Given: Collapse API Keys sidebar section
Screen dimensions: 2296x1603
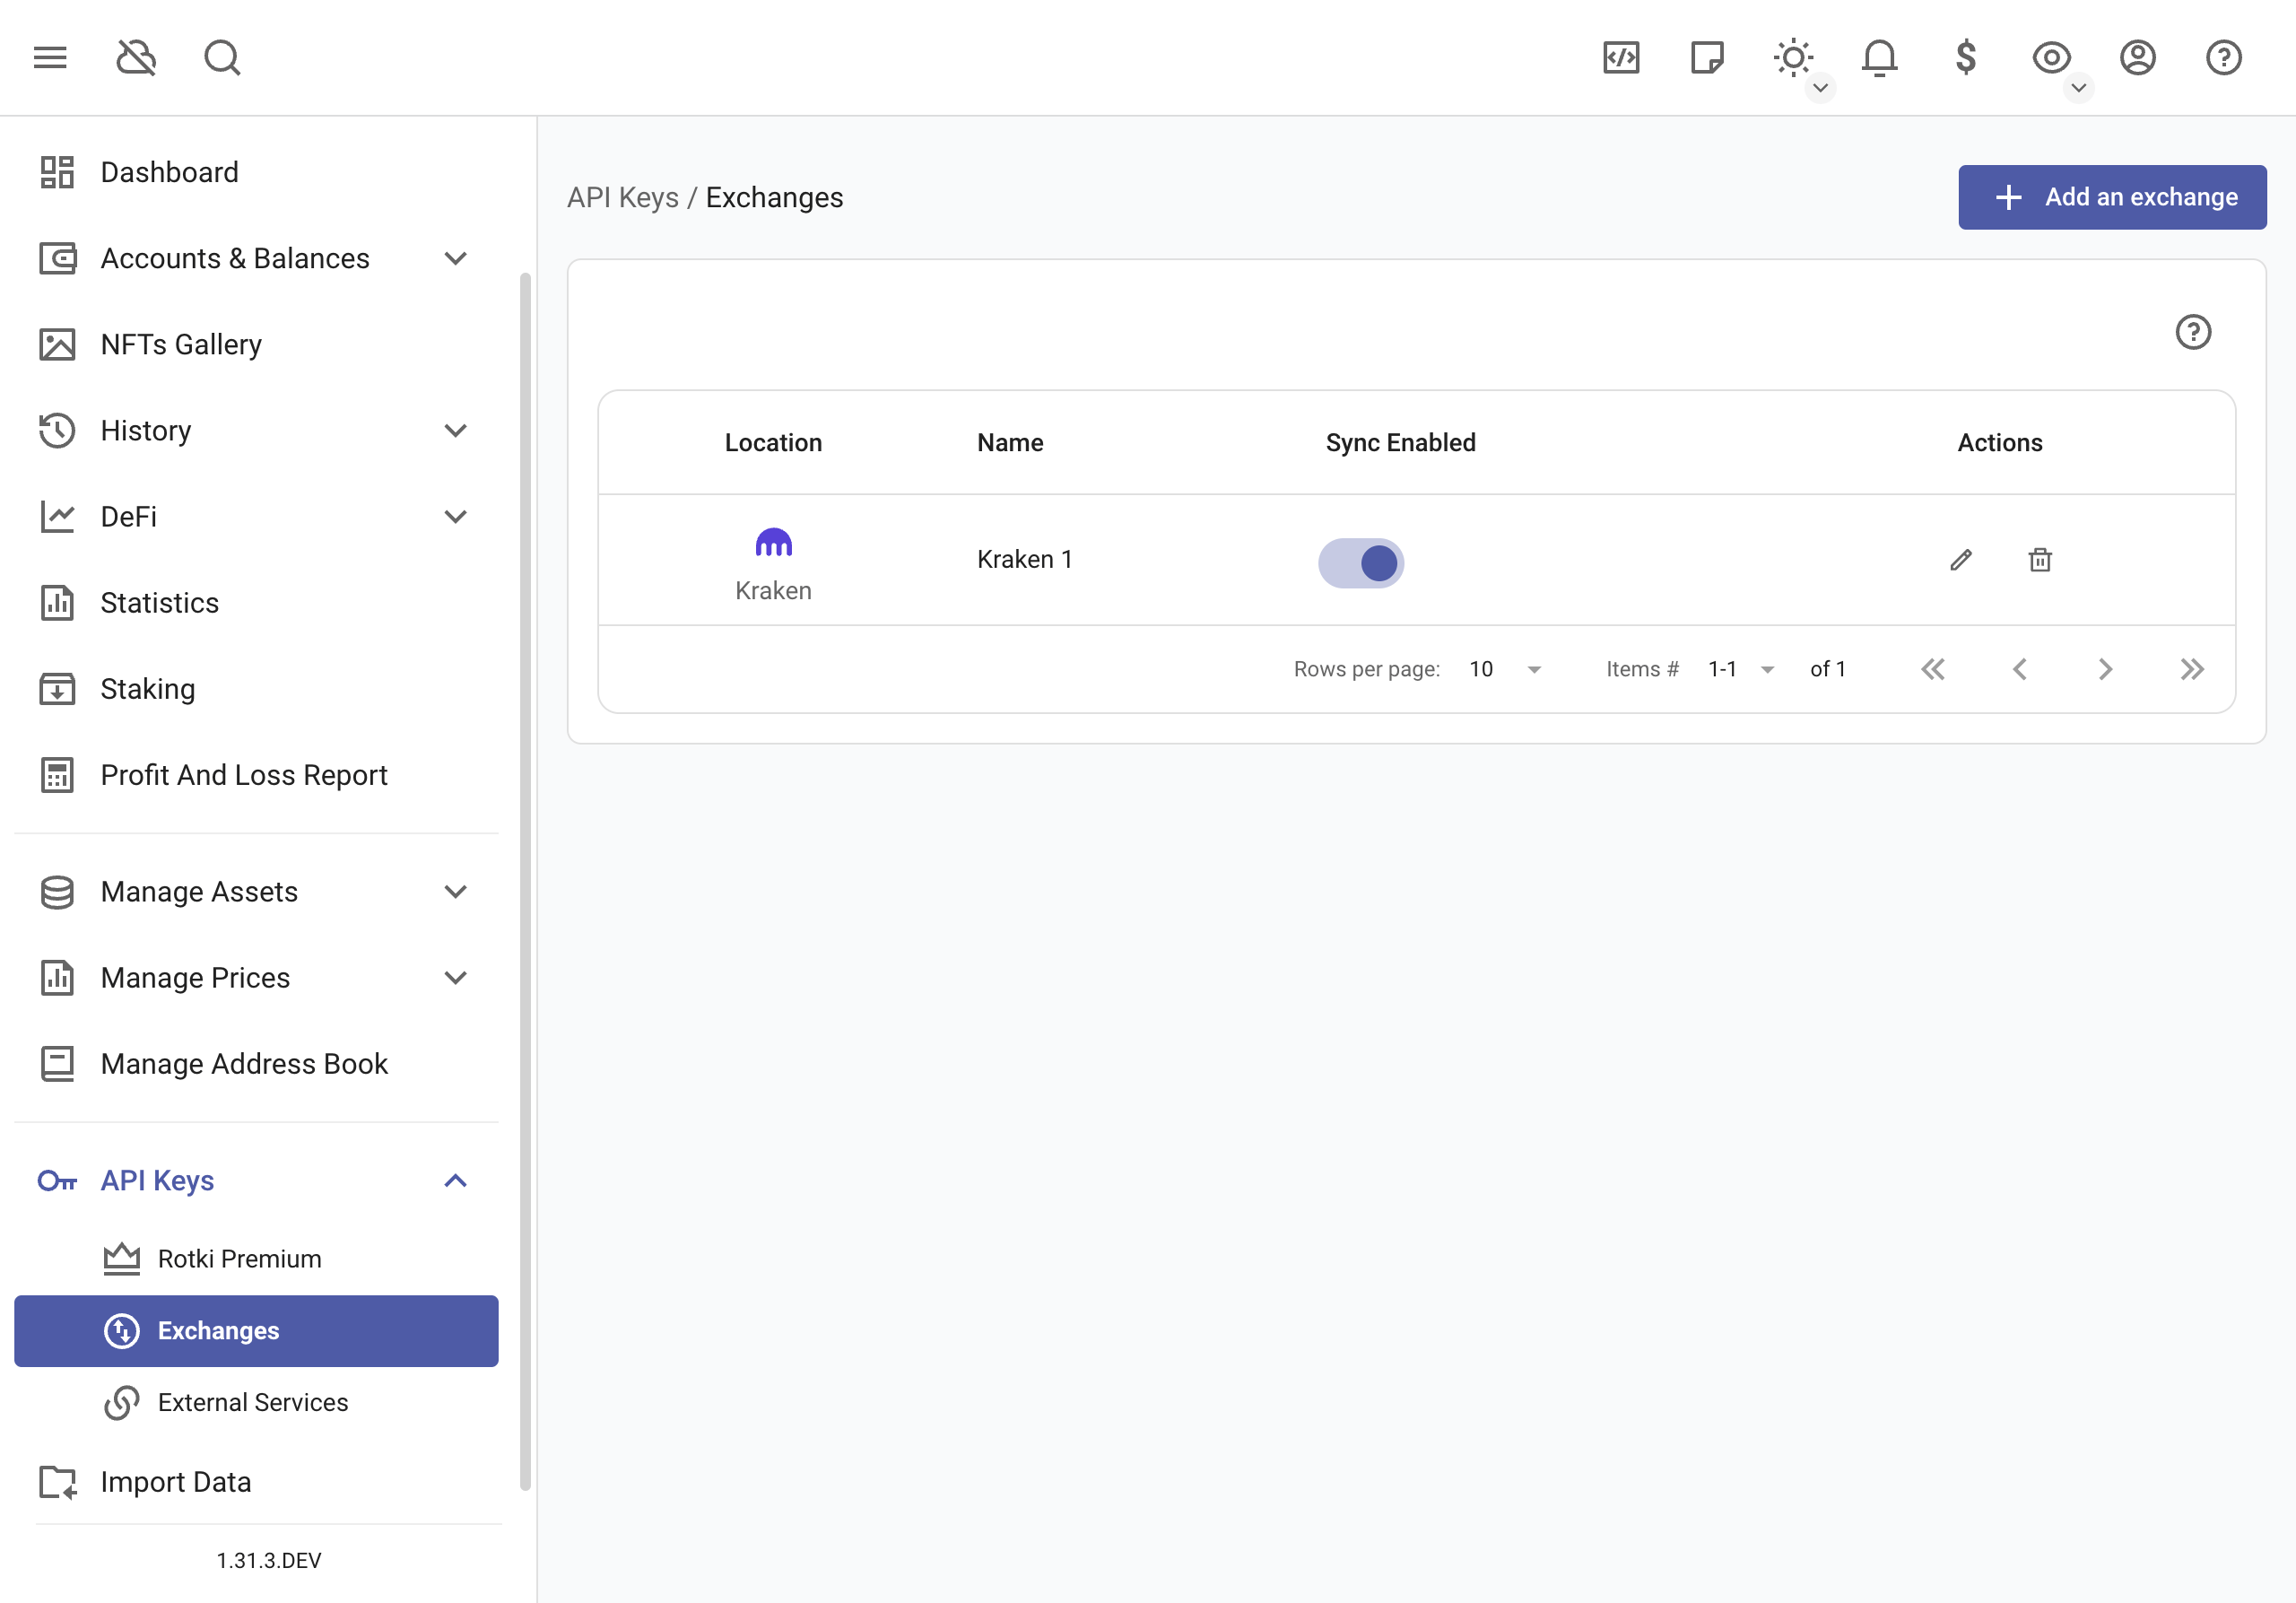Looking at the screenshot, I should click(x=456, y=1180).
